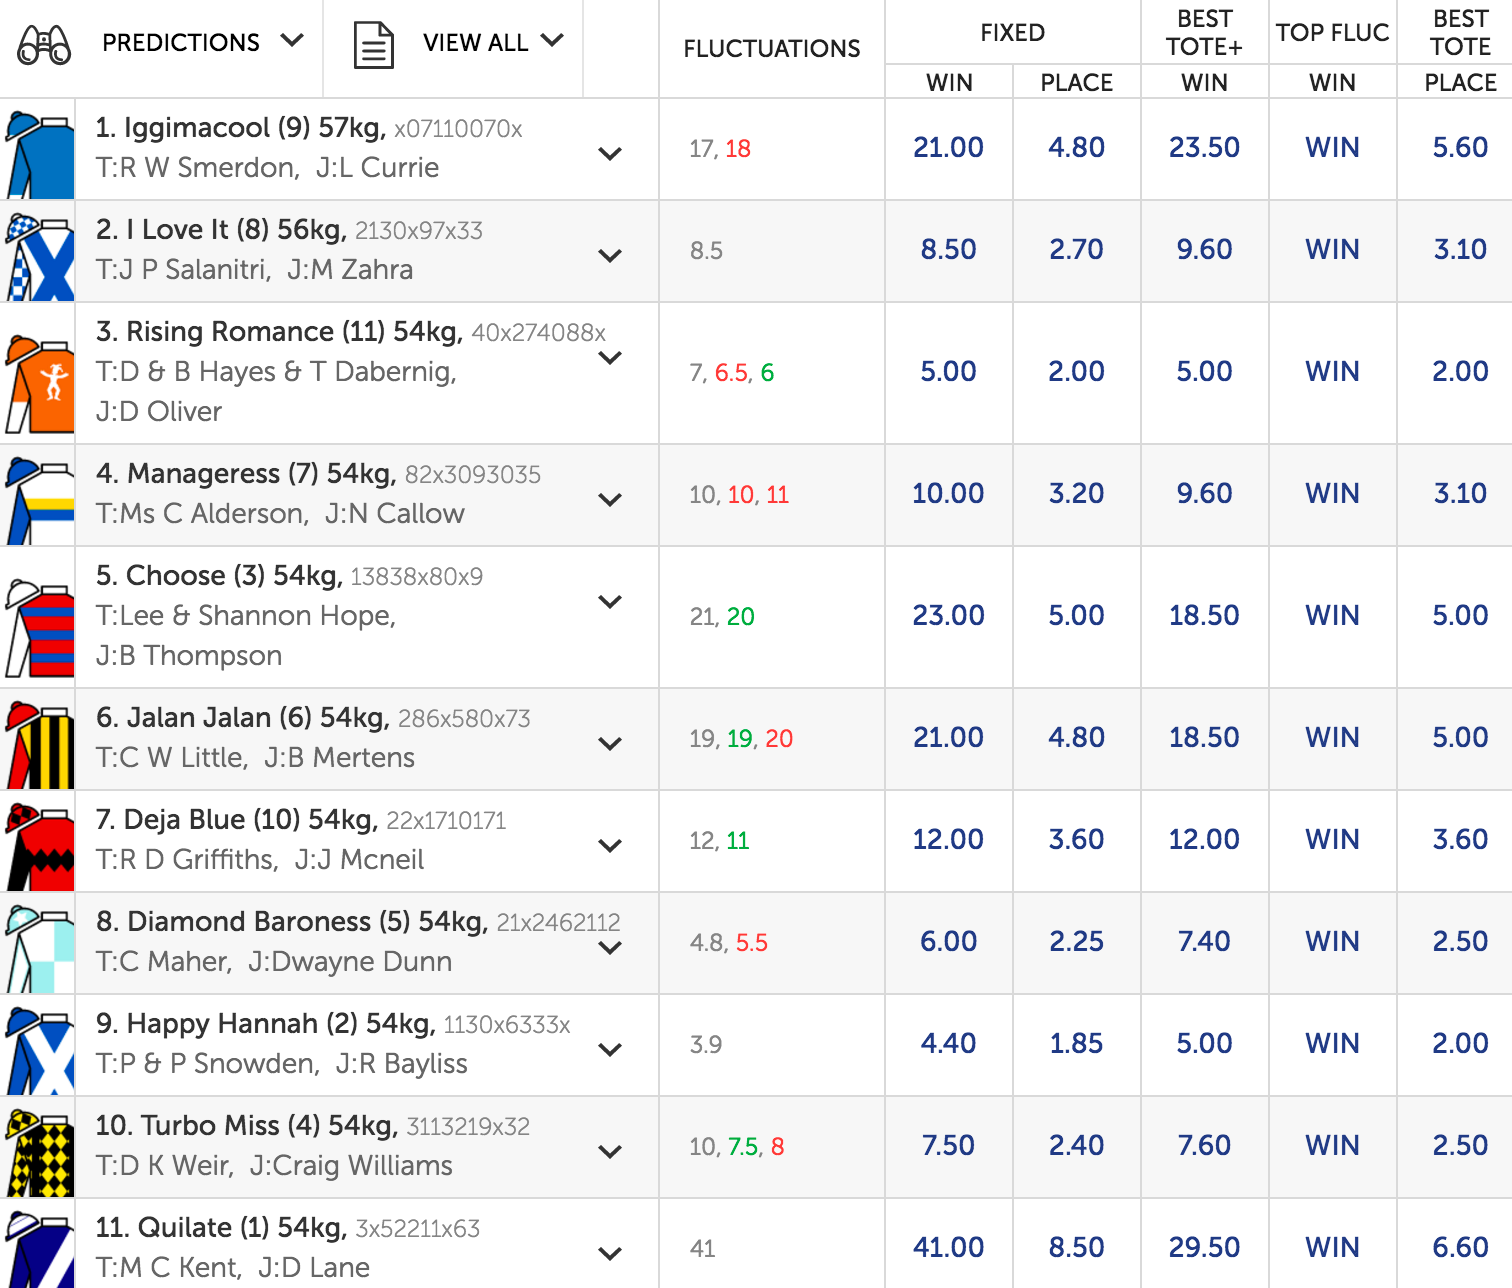Screen dimensions: 1512x1288
Task: Select fixed place odds 2.00 for Rising Romance
Action: (x=1076, y=372)
